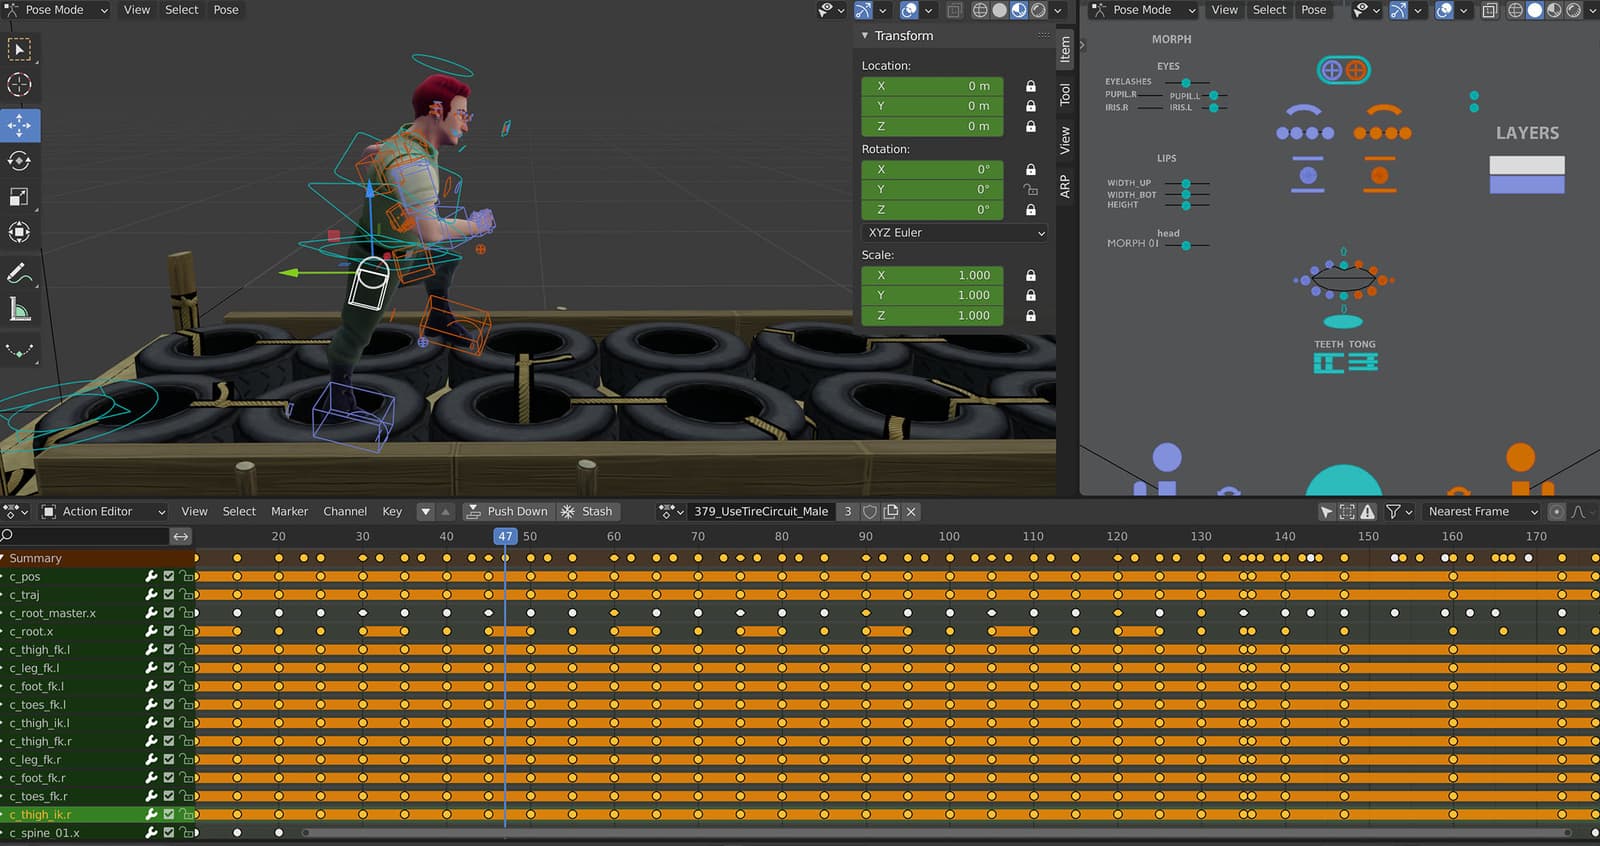Open the XYZ Euler rotation mode dropdown
The height and width of the screenshot is (846, 1600).
tap(955, 232)
